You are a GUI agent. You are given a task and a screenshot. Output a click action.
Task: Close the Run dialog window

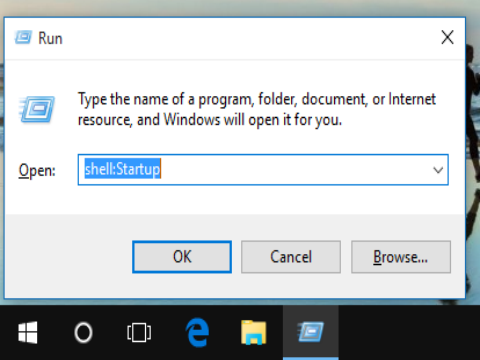tap(447, 37)
